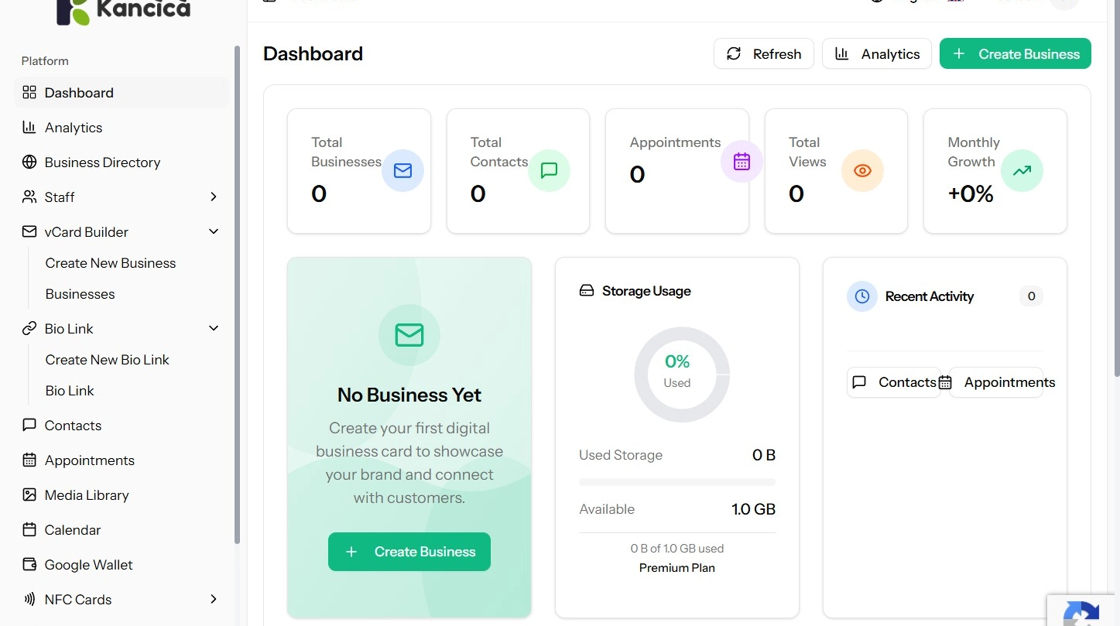The width and height of the screenshot is (1120, 626).
Task: Expand the Staff submenu chevron
Action: (213, 197)
